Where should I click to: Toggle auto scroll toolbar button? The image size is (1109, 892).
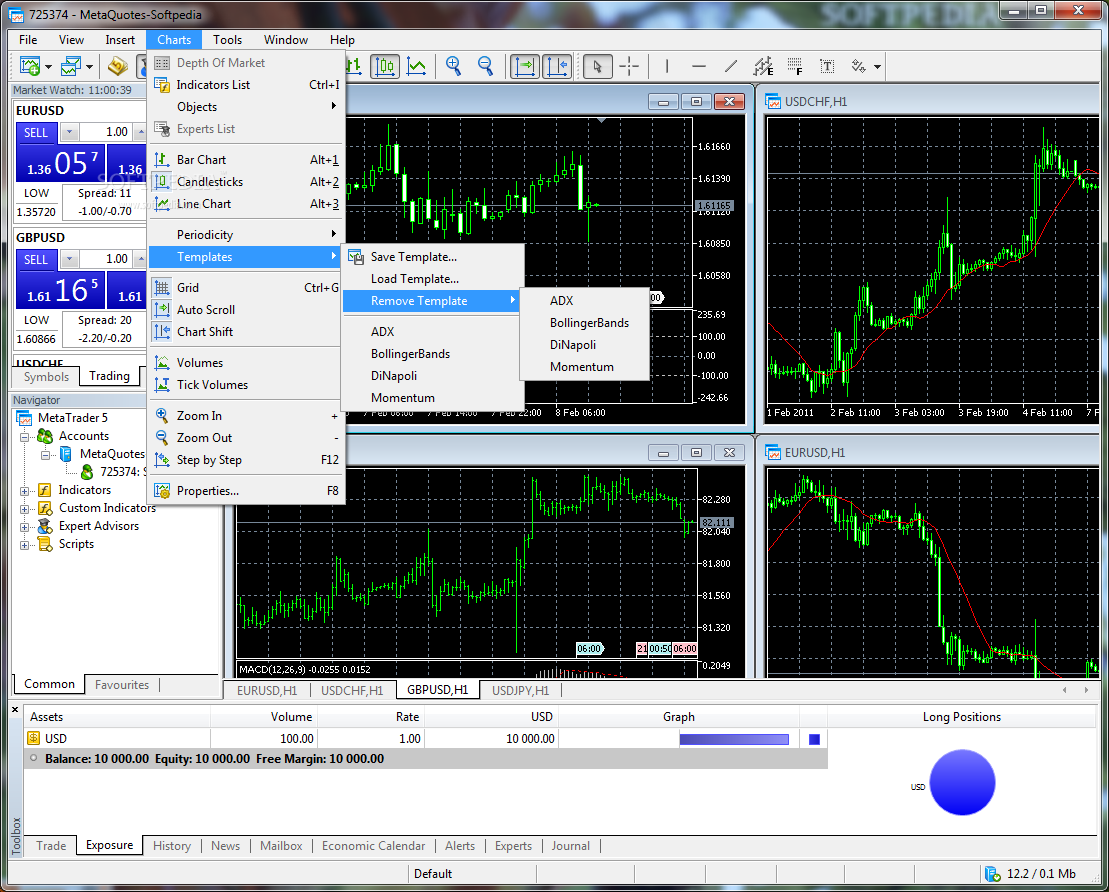[x=525, y=66]
